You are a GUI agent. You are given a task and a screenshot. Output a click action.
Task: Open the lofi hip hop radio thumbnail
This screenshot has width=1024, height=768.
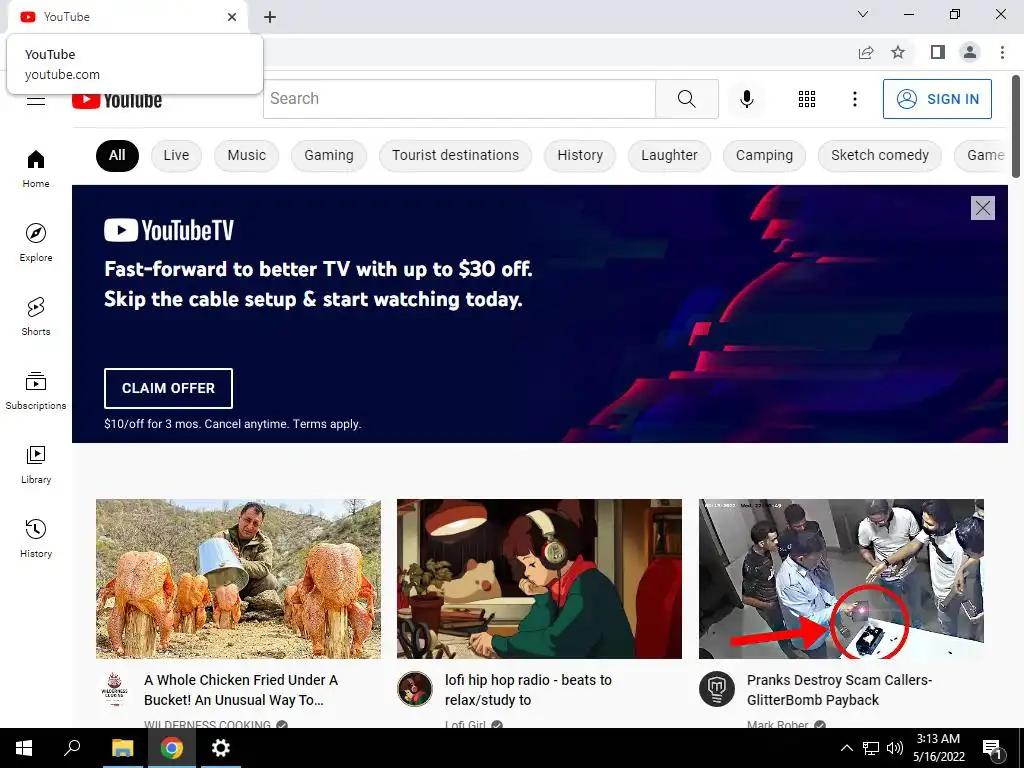pos(539,579)
